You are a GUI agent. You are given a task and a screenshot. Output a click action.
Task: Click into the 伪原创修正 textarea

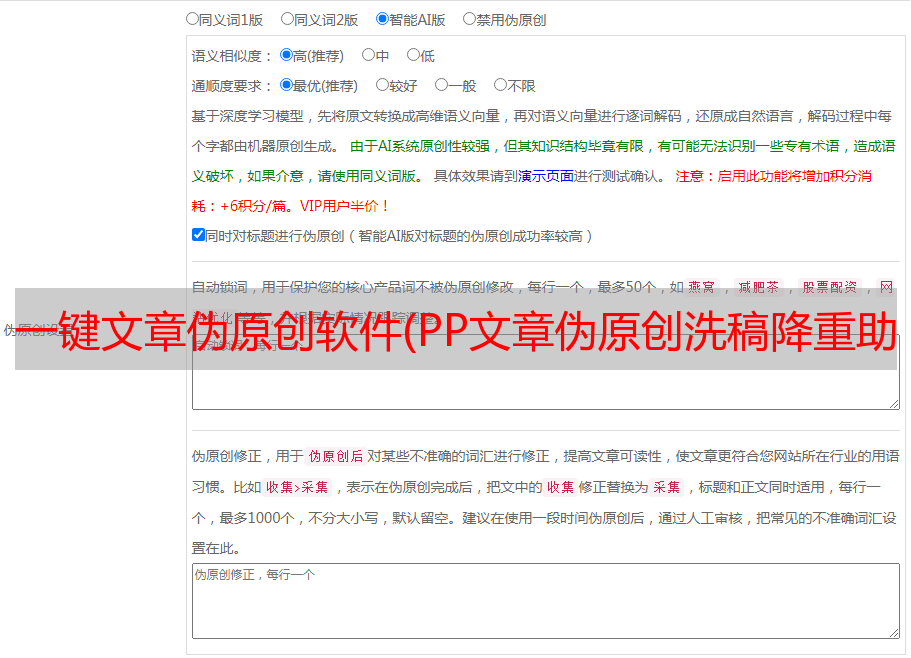pyautogui.click(x=546, y=601)
